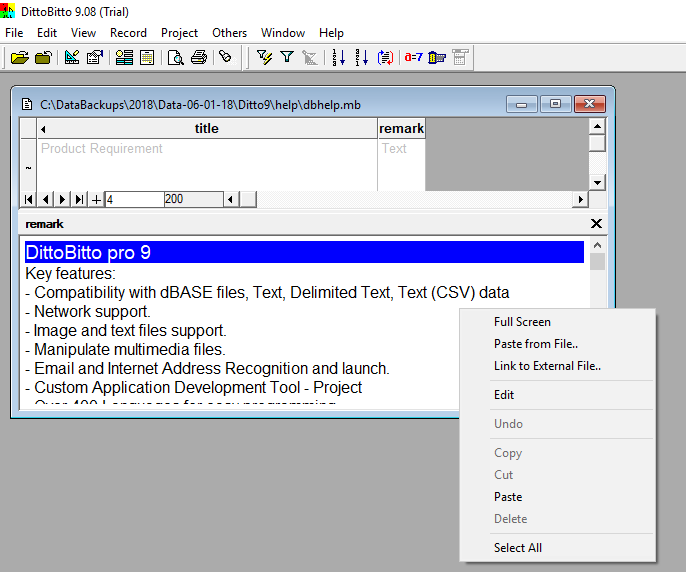
Task: Click the small left arrow in title header
Action: (x=43, y=129)
